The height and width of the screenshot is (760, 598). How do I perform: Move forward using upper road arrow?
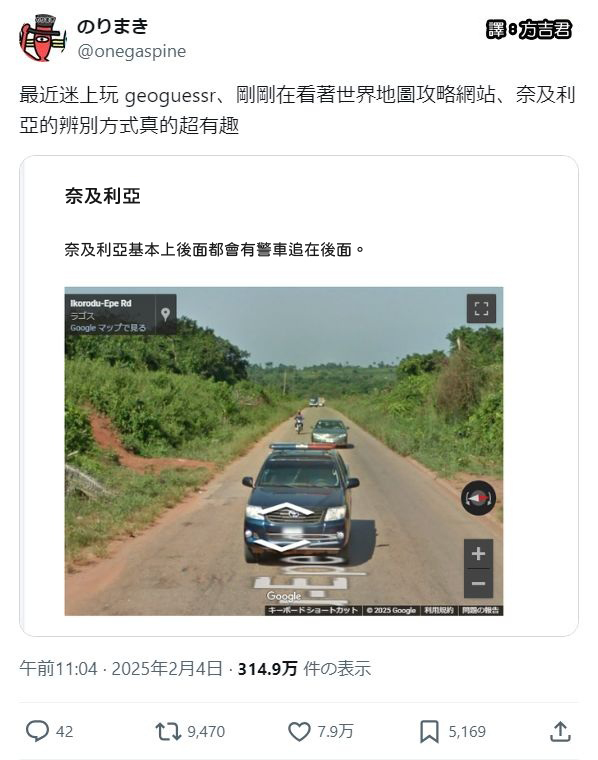(287, 509)
